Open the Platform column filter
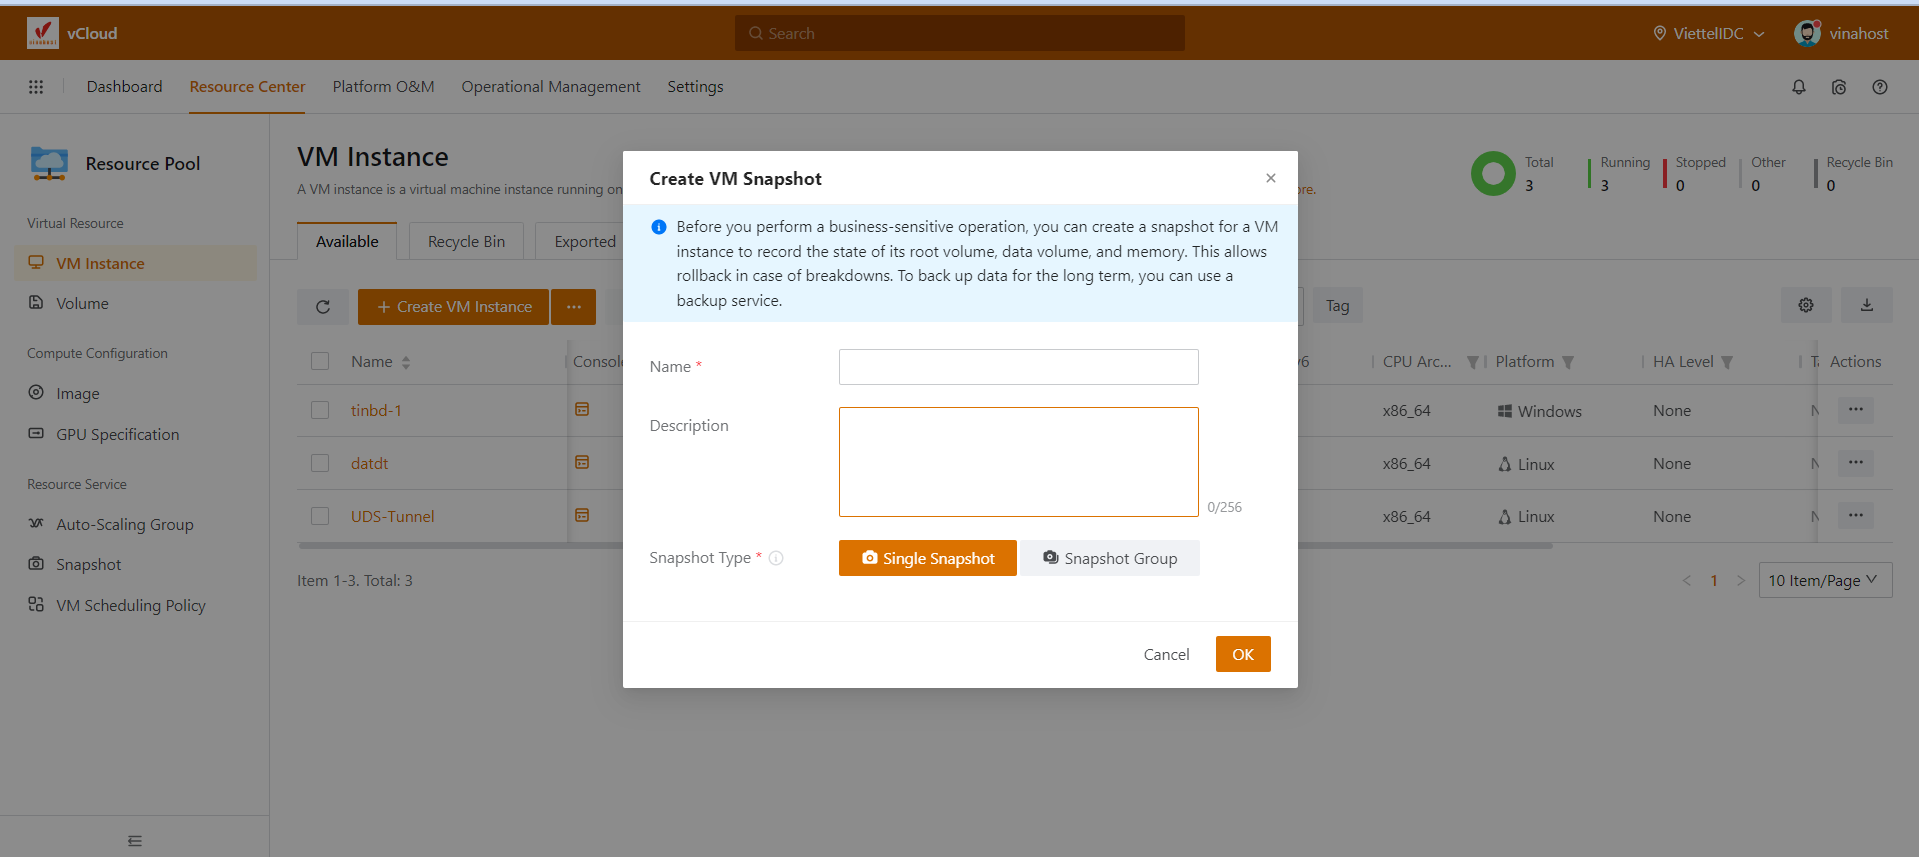The height and width of the screenshot is (857, 1919). tap(1568, 362)
